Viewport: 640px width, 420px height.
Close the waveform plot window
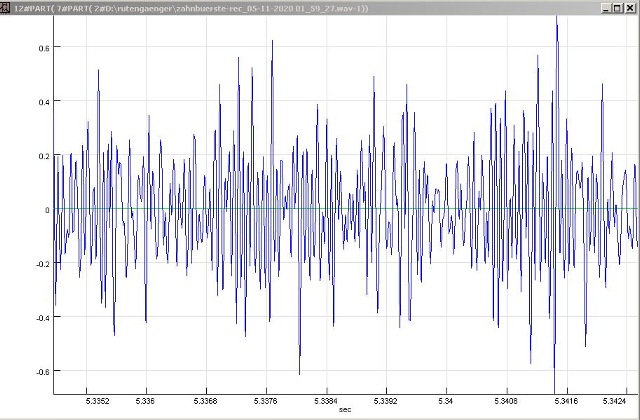(x=631, y=8)
